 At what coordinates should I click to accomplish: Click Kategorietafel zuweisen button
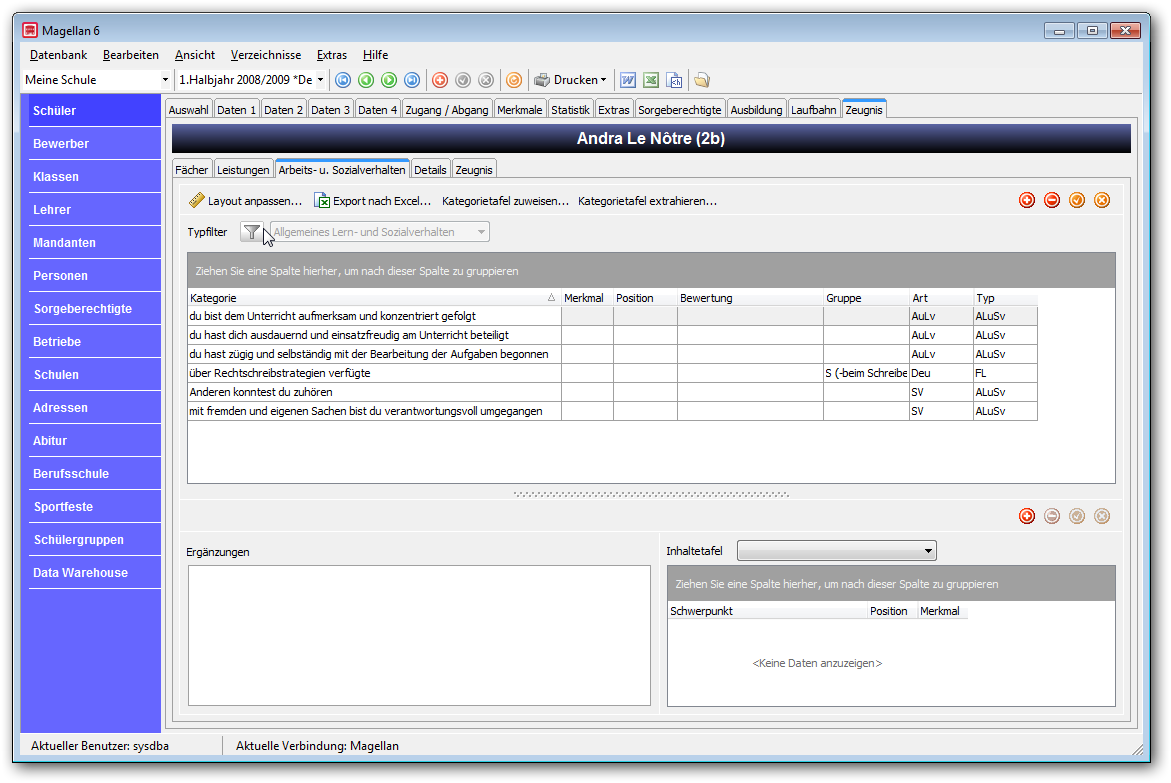505,201
